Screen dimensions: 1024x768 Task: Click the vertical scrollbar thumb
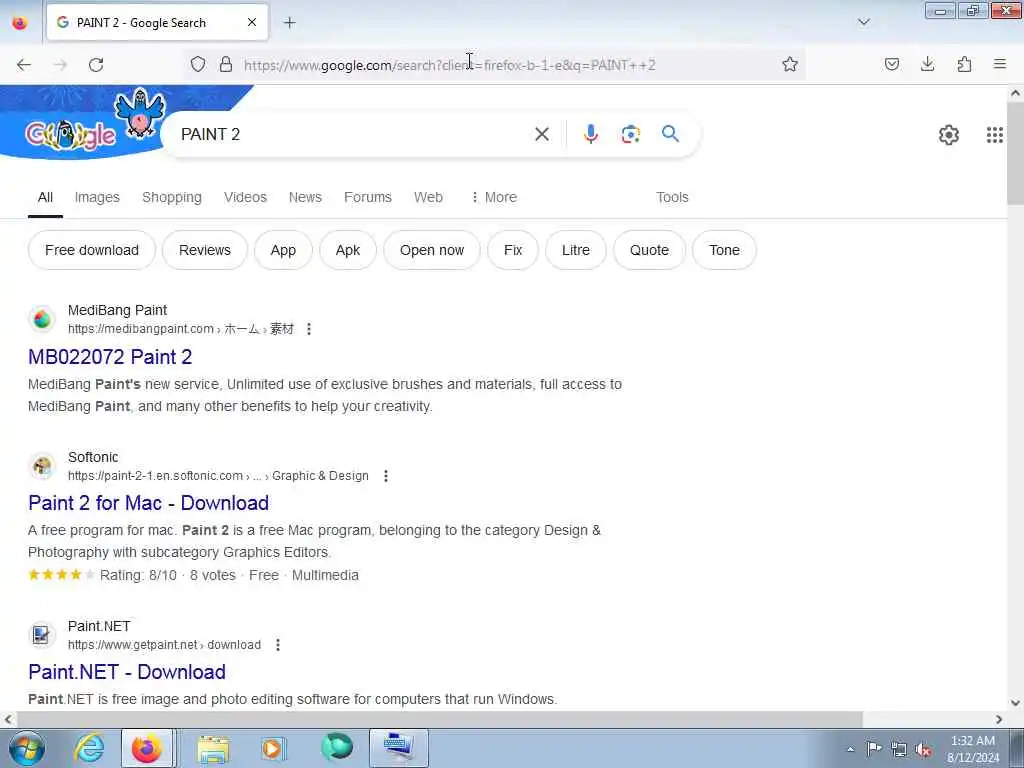coord(1015,153)
